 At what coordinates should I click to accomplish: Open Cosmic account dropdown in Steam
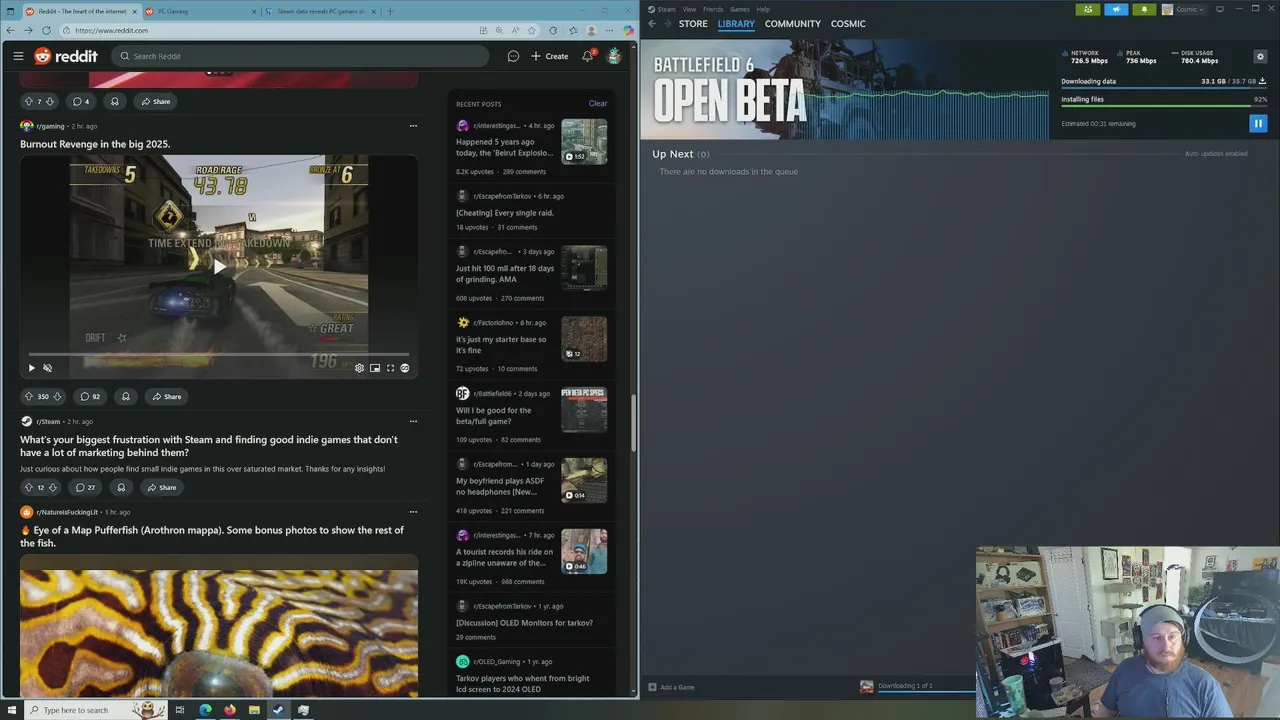pos(1184,9)
